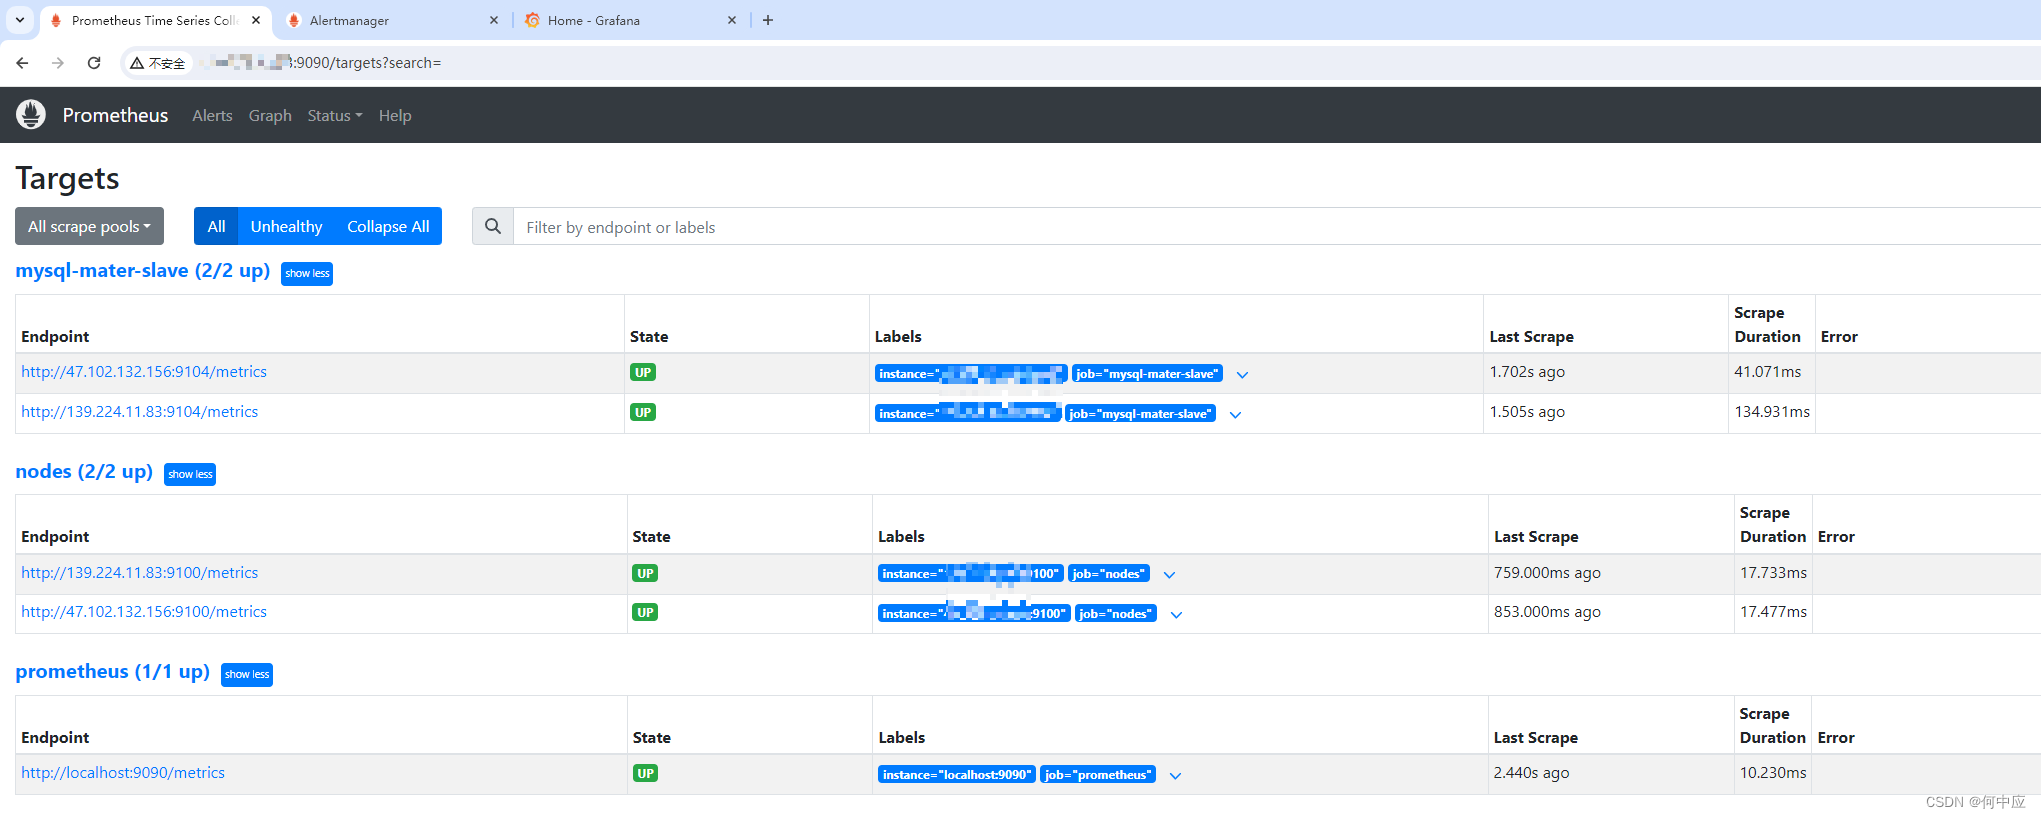Click the Alertmanager tab favicon

point(294,20)
